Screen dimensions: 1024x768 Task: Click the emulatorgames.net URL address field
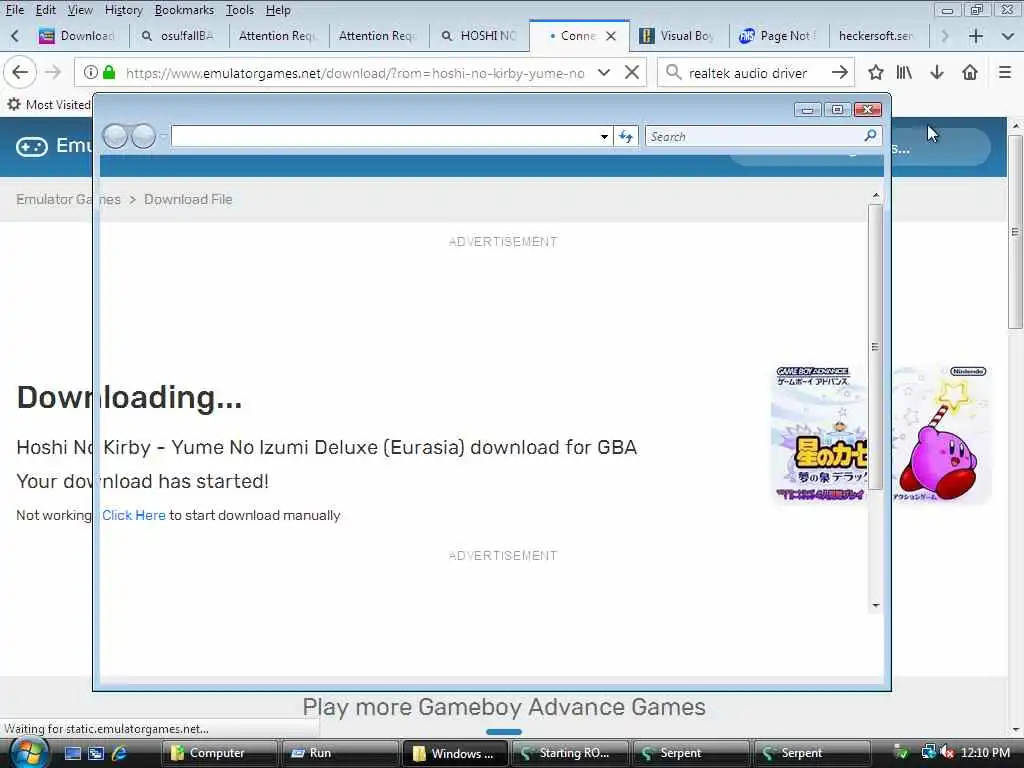pos(355,72)
